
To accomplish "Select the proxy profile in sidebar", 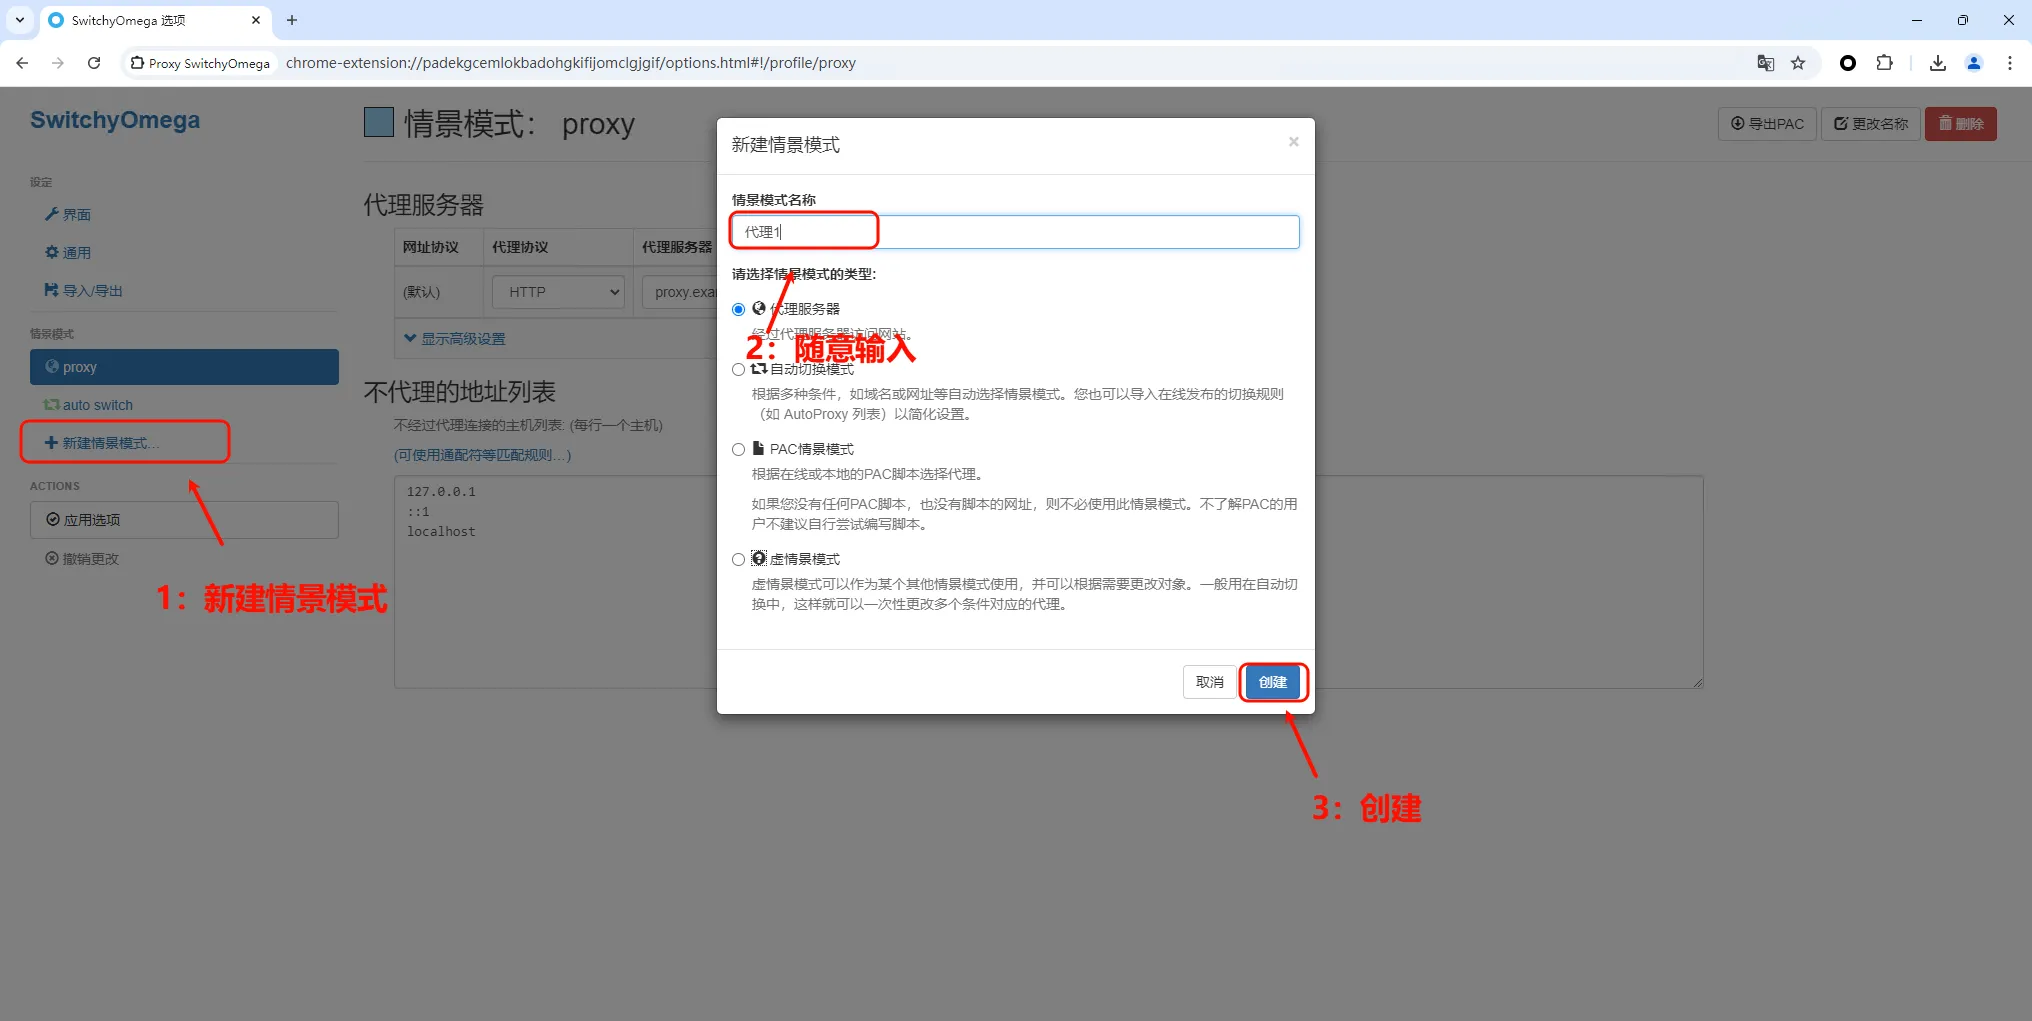I will tap(184, 367).
